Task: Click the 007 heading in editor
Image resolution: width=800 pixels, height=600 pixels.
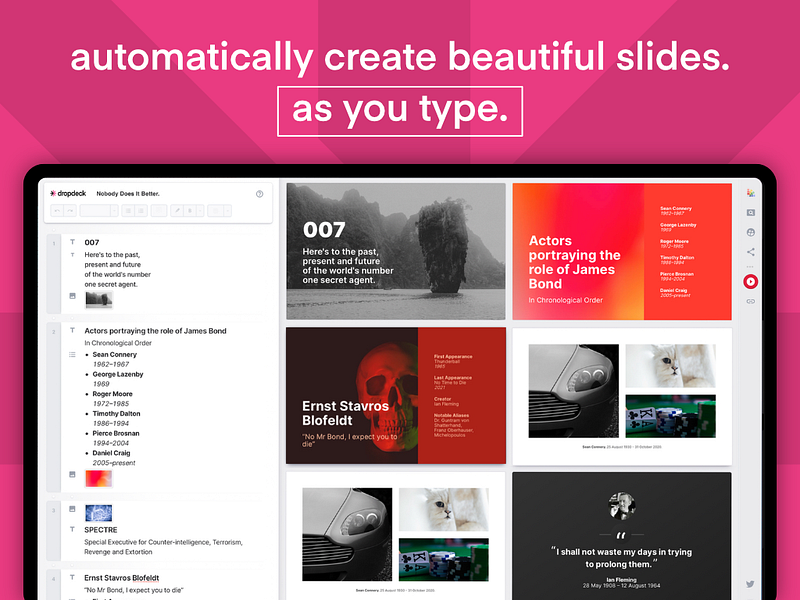Action: (x=92, y=242)
